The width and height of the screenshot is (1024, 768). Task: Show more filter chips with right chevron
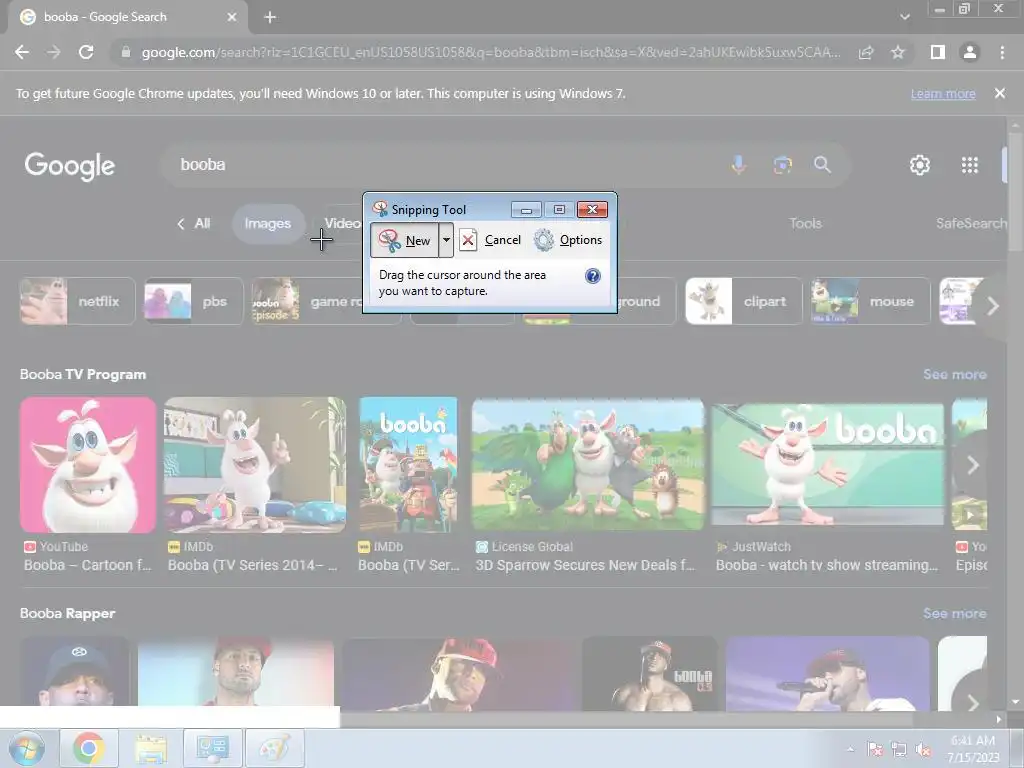click(993, 305)
